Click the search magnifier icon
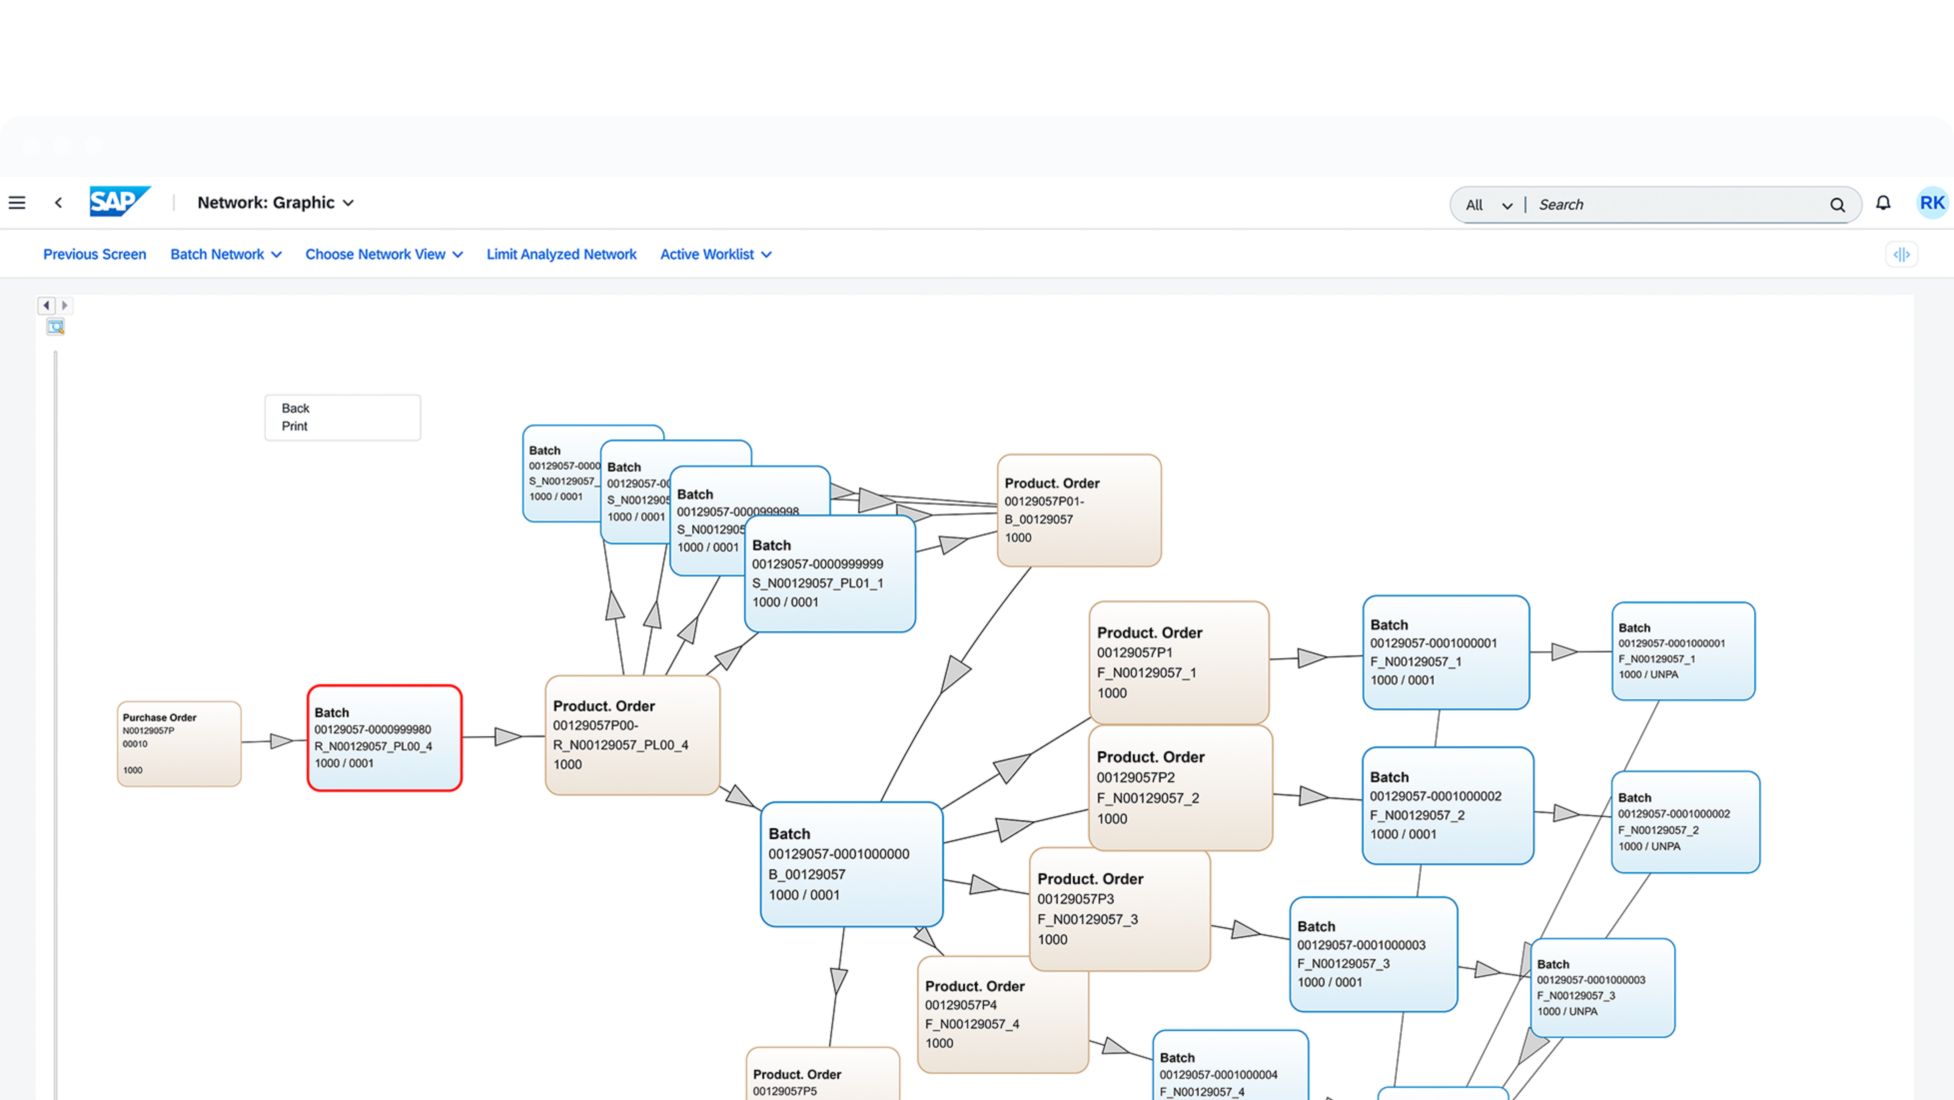Viewport: 1954px width, 1100px height. click(x=1837, y=205)
